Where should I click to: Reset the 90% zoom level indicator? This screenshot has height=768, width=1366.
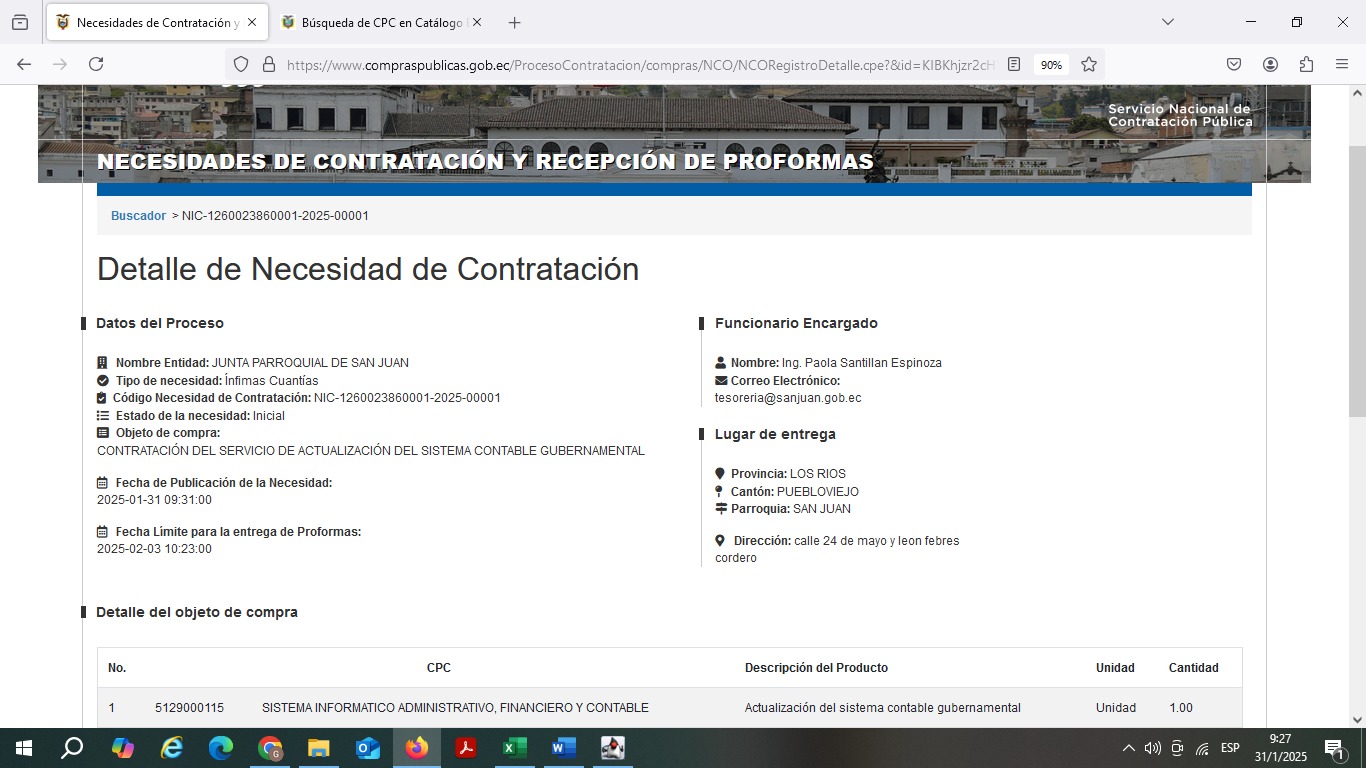pyautogui.click(x=1051, y=65)
